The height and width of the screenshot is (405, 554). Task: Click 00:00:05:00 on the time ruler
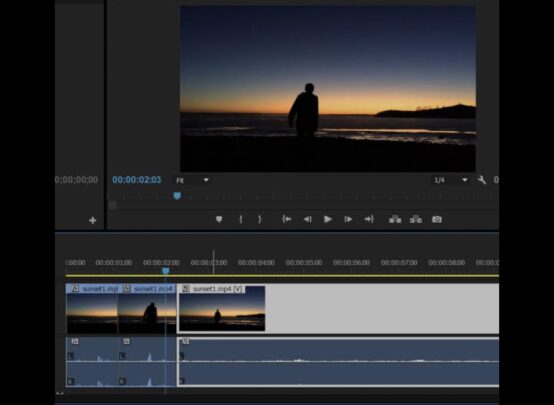click(x=304, y=263)
